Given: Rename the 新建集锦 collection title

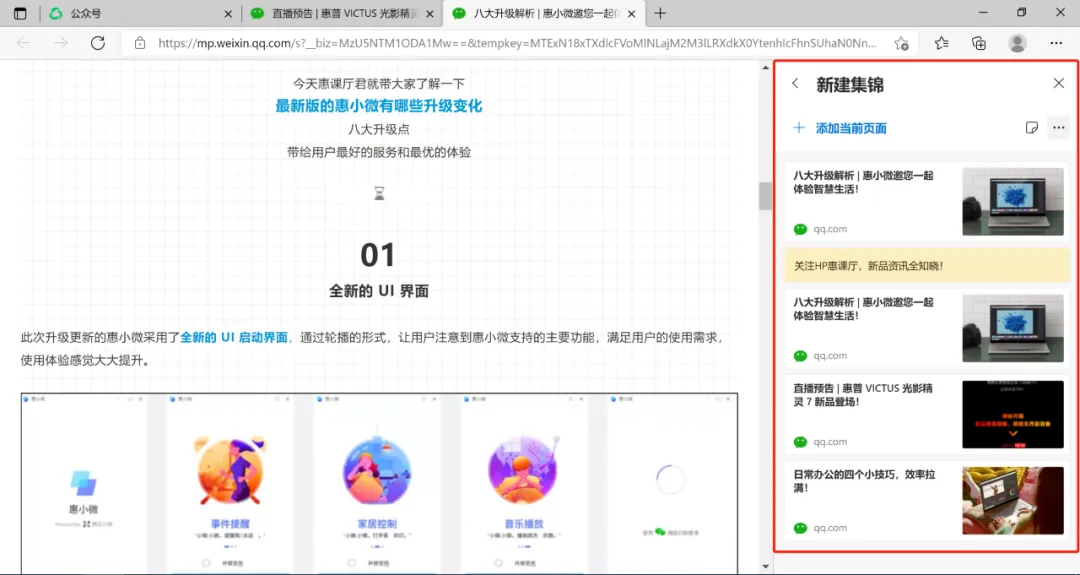Looking at the screenshot, I should (x=849, y=85).
